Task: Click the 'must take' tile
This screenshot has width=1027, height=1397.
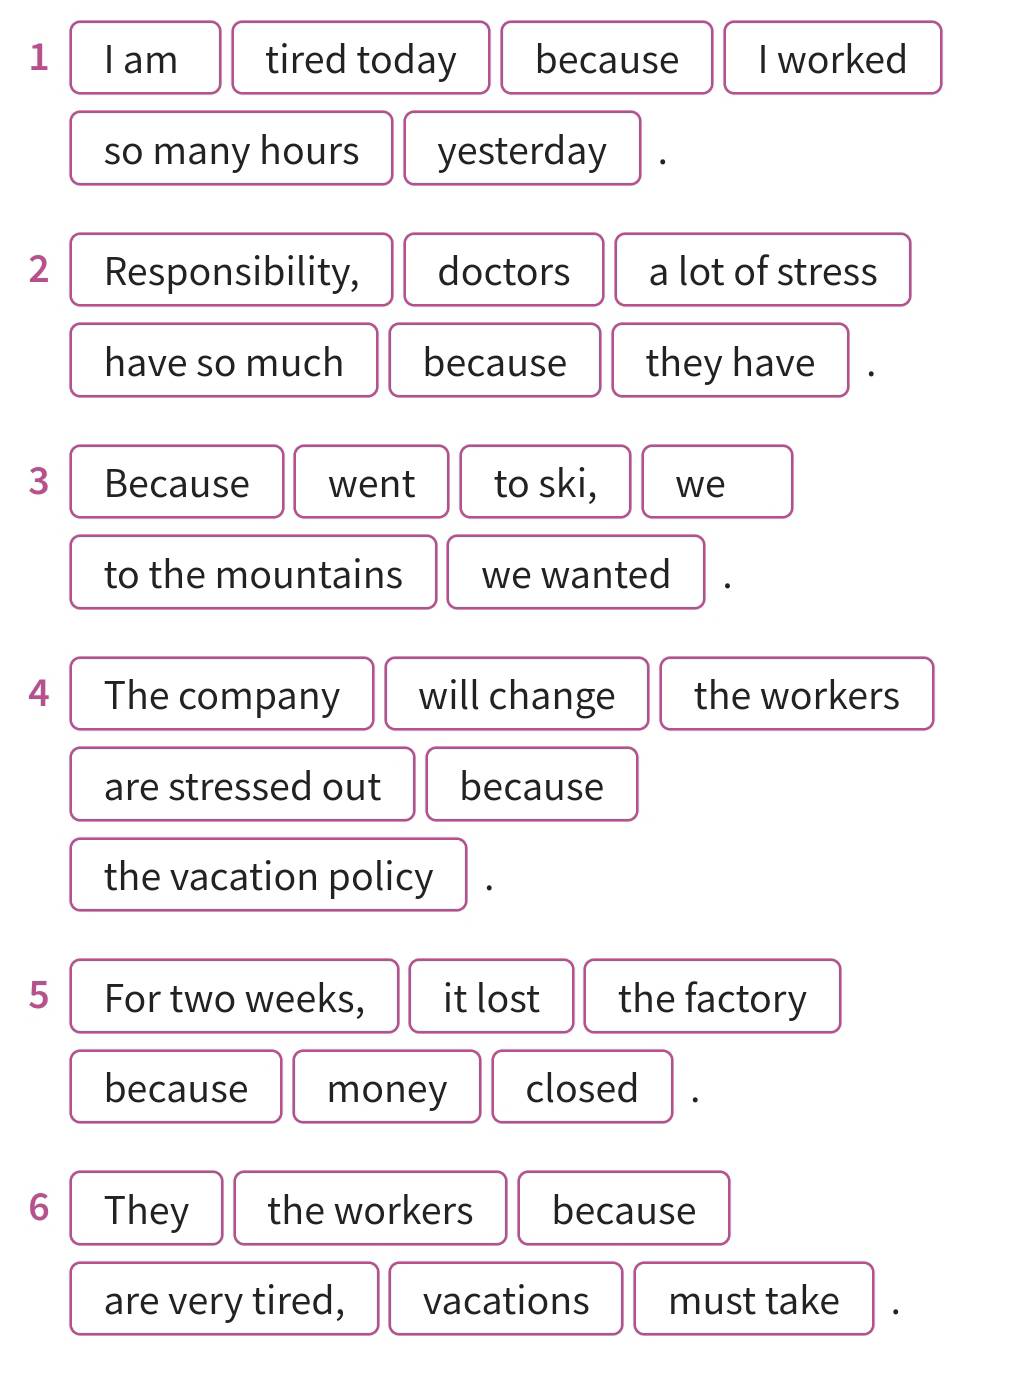Action: (754, 1299)
